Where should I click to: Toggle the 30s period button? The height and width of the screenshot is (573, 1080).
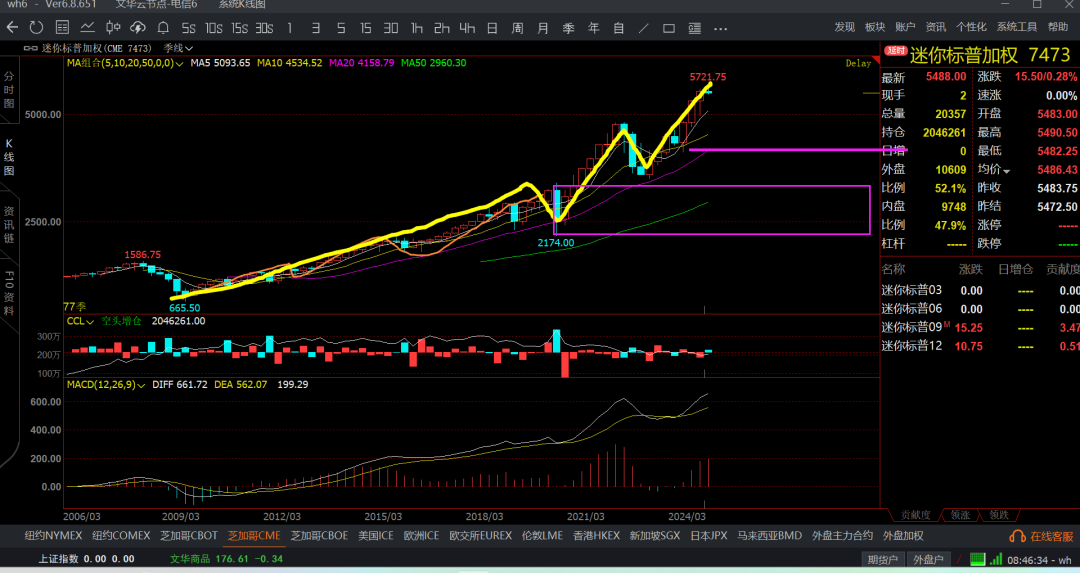[x=264, y=28]
